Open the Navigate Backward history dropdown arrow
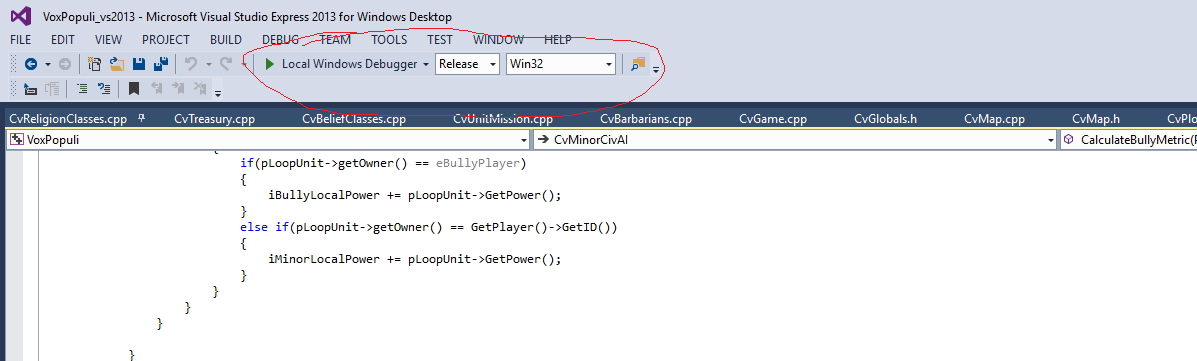Image resolution: width=1197 pixels, height=361 pixels. (x=47, y=64)
